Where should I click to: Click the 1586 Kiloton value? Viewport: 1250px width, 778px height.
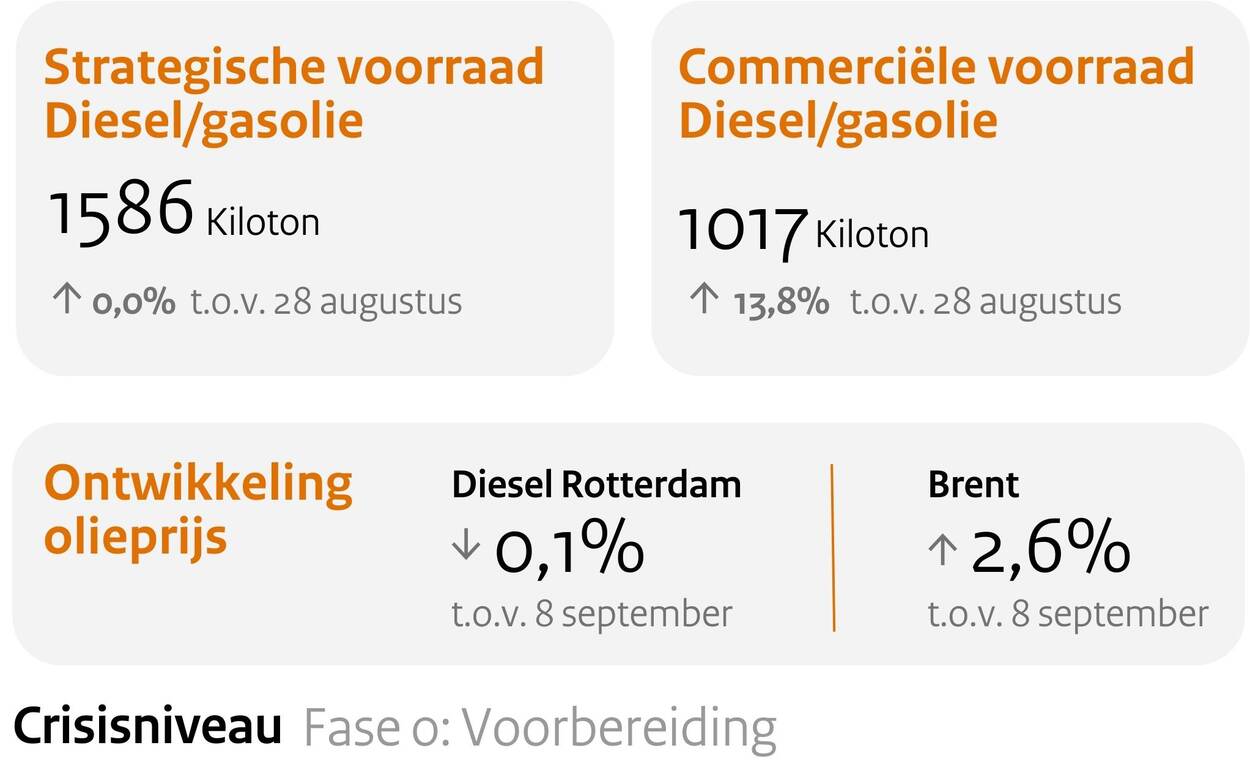(x=184, y=212)
